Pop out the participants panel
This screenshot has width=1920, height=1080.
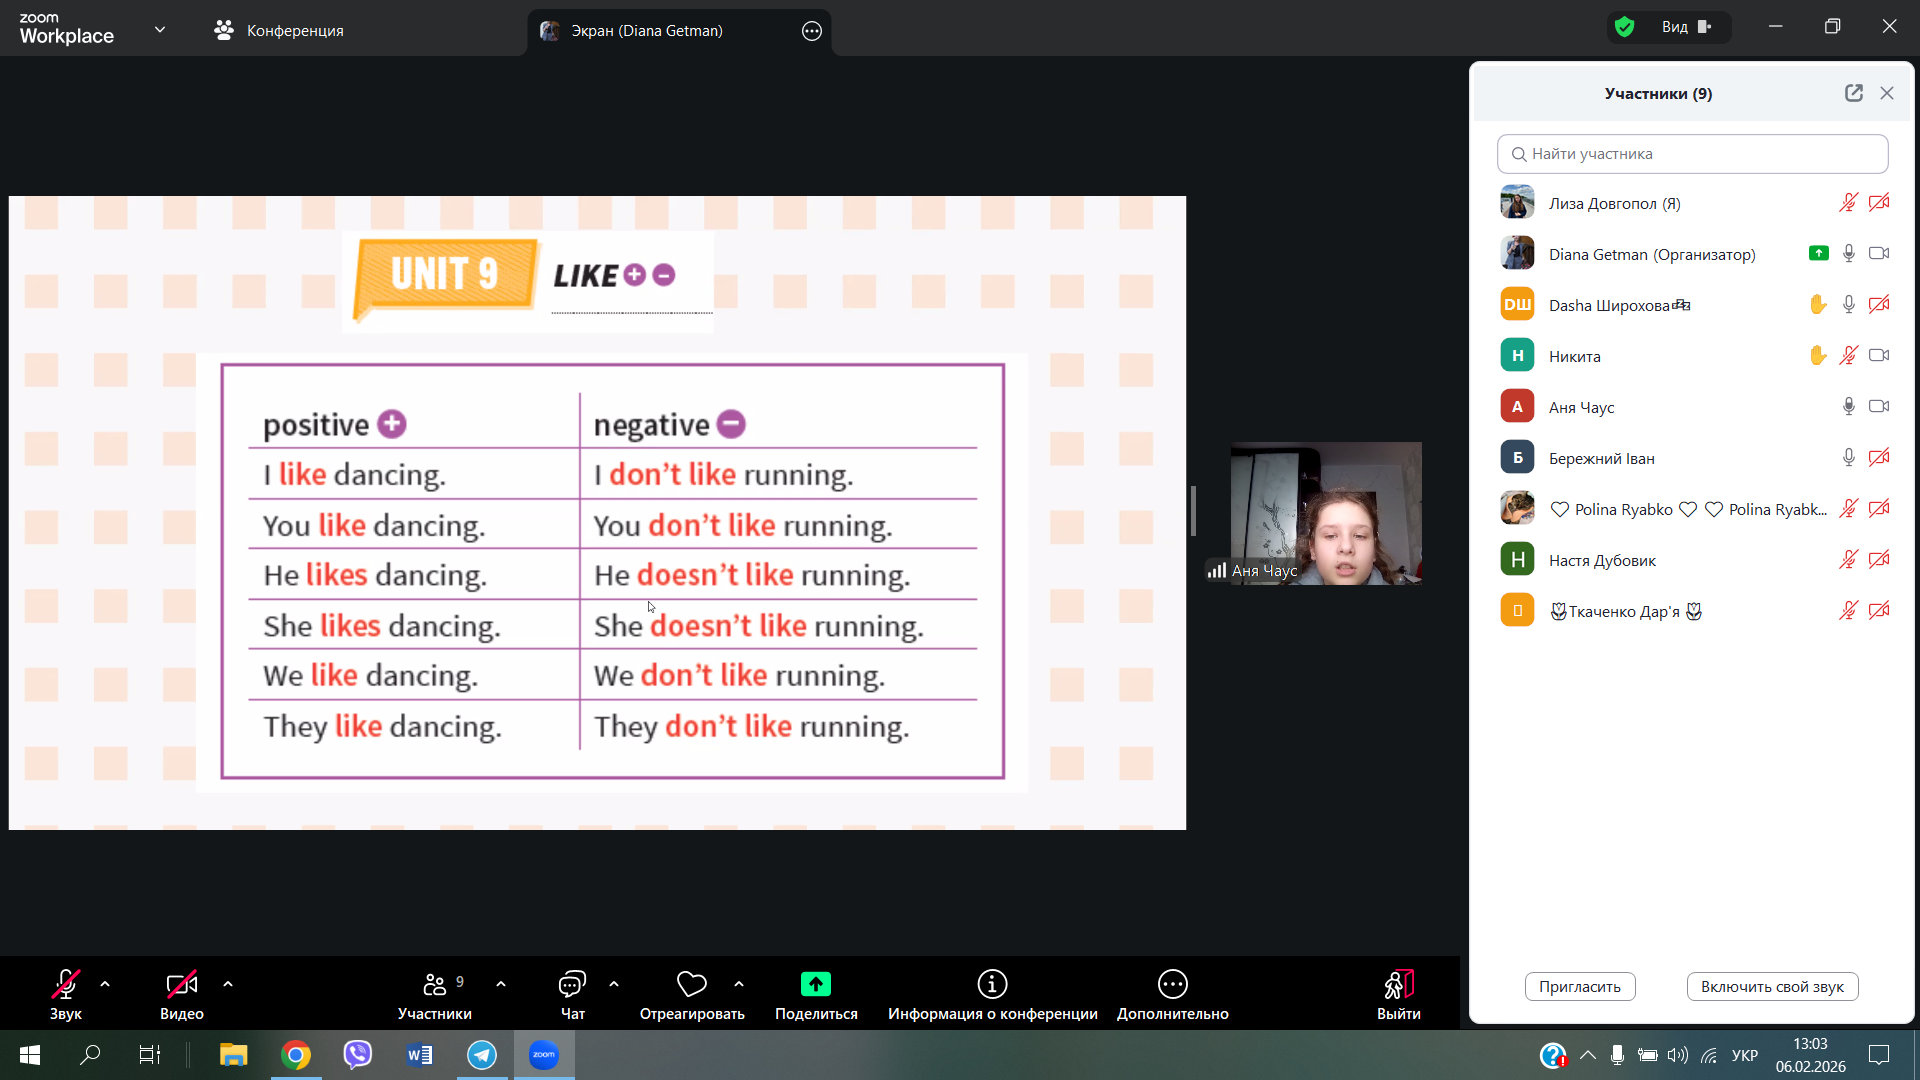click(x=1853, y=93)
